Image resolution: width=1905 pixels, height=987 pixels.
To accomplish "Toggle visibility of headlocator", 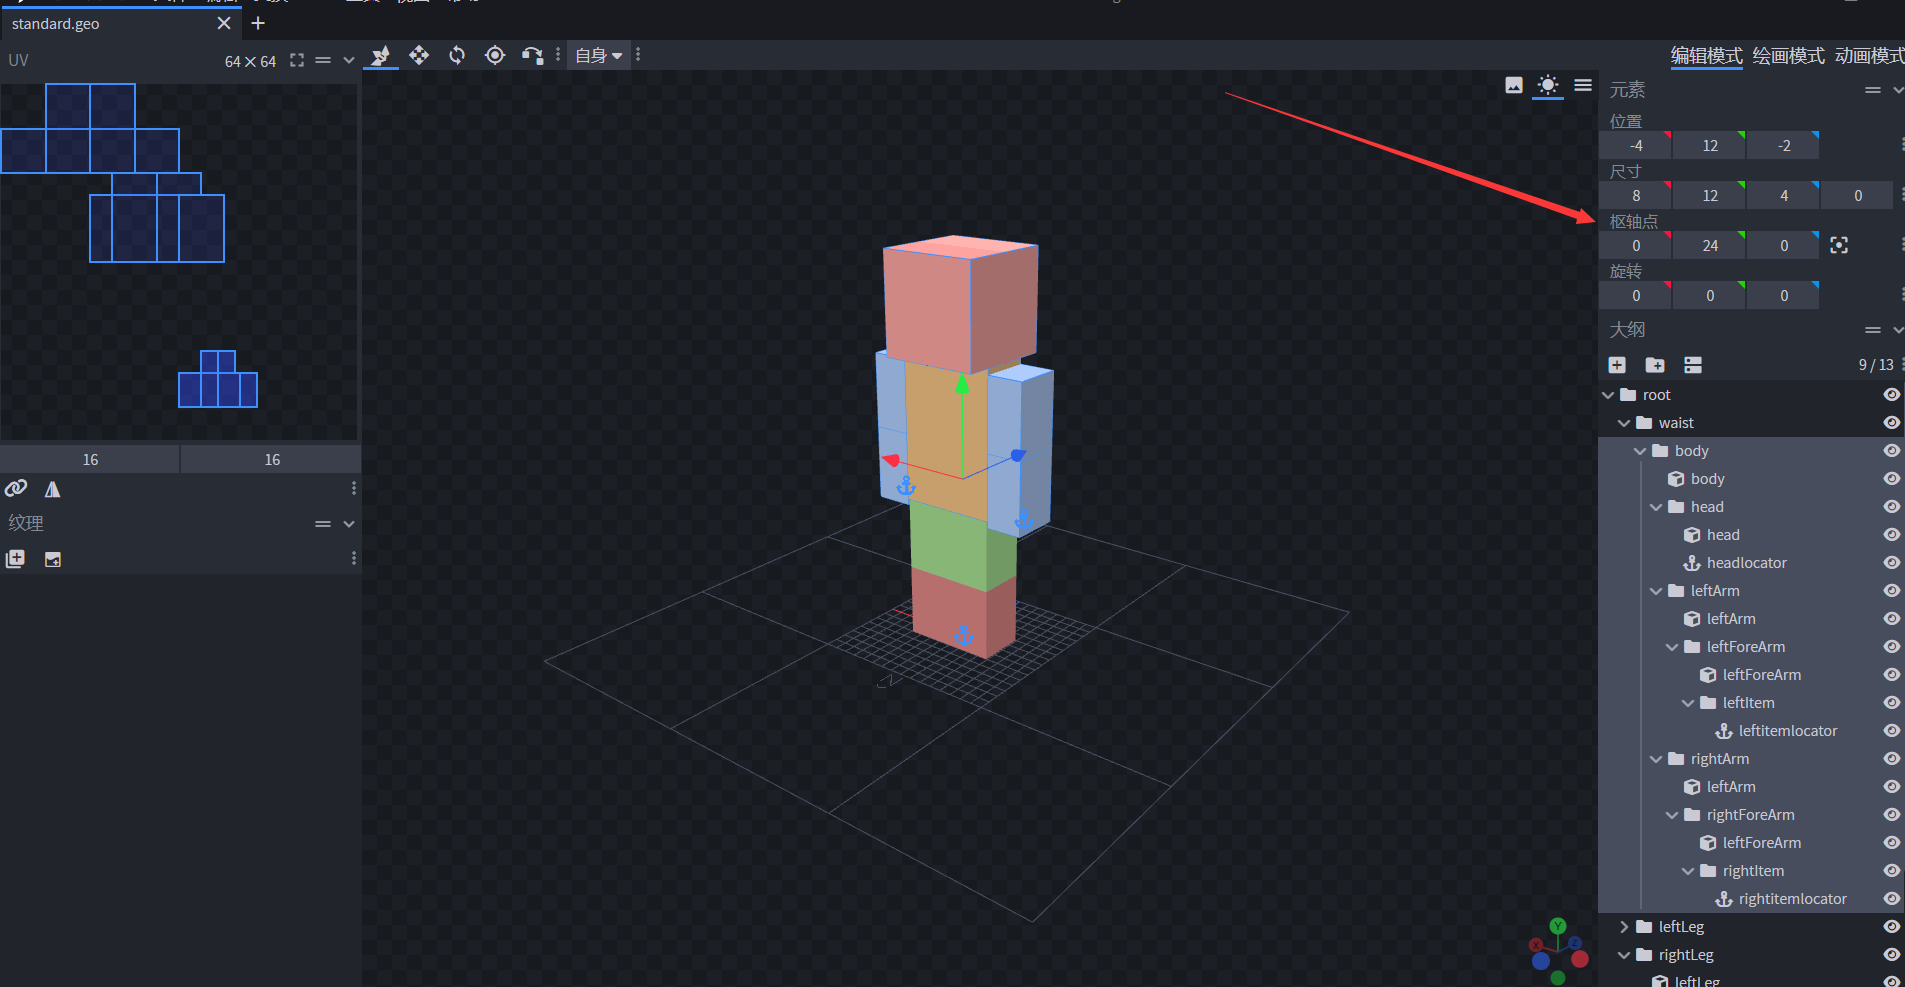I will click(1891, 563).
